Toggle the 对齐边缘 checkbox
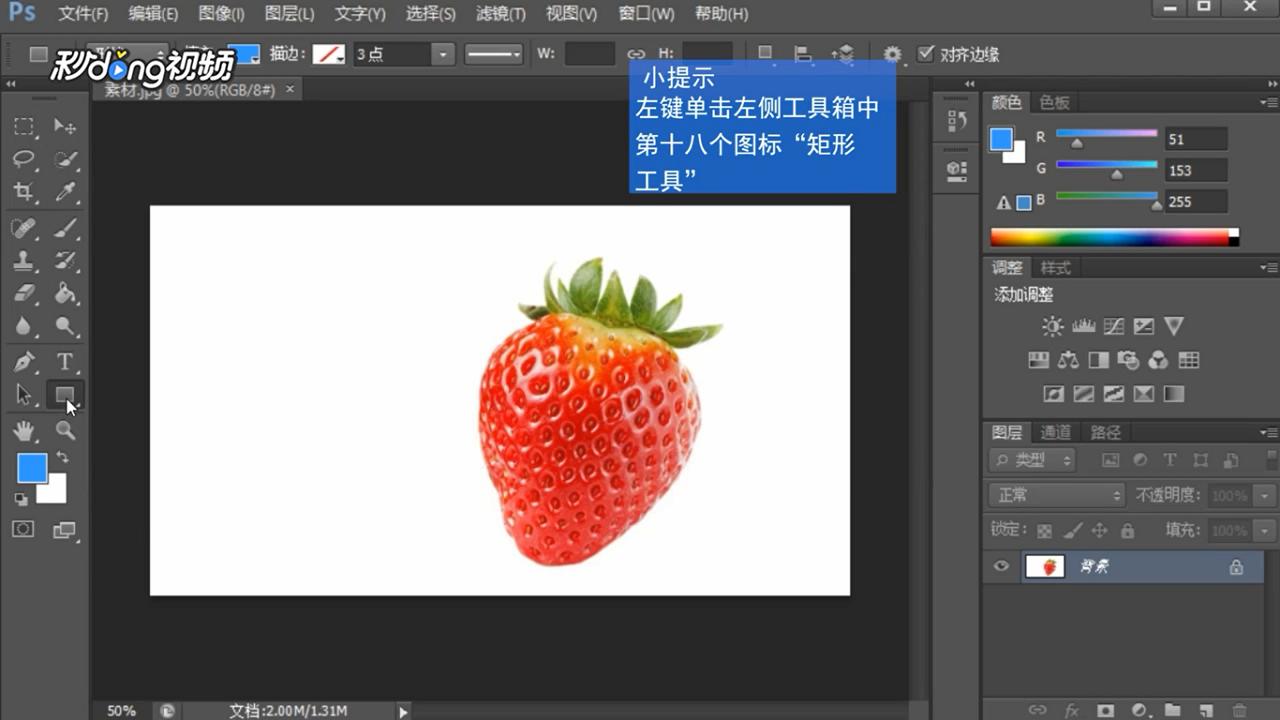Viewport: 1280px width, 720px height. 925,54
